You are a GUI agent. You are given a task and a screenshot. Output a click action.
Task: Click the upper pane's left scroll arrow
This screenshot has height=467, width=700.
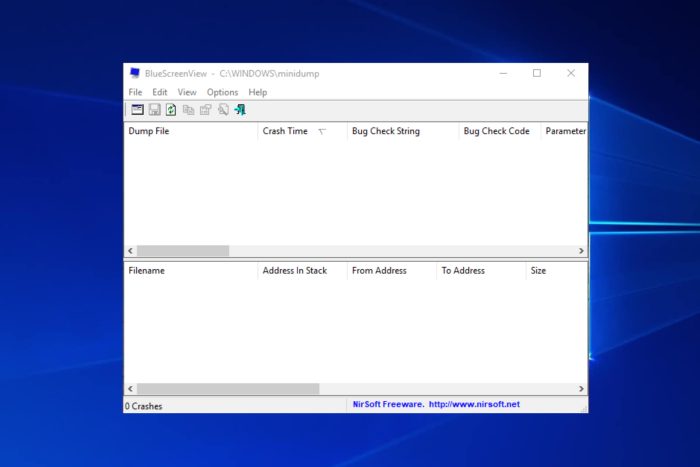pos(130,251)
